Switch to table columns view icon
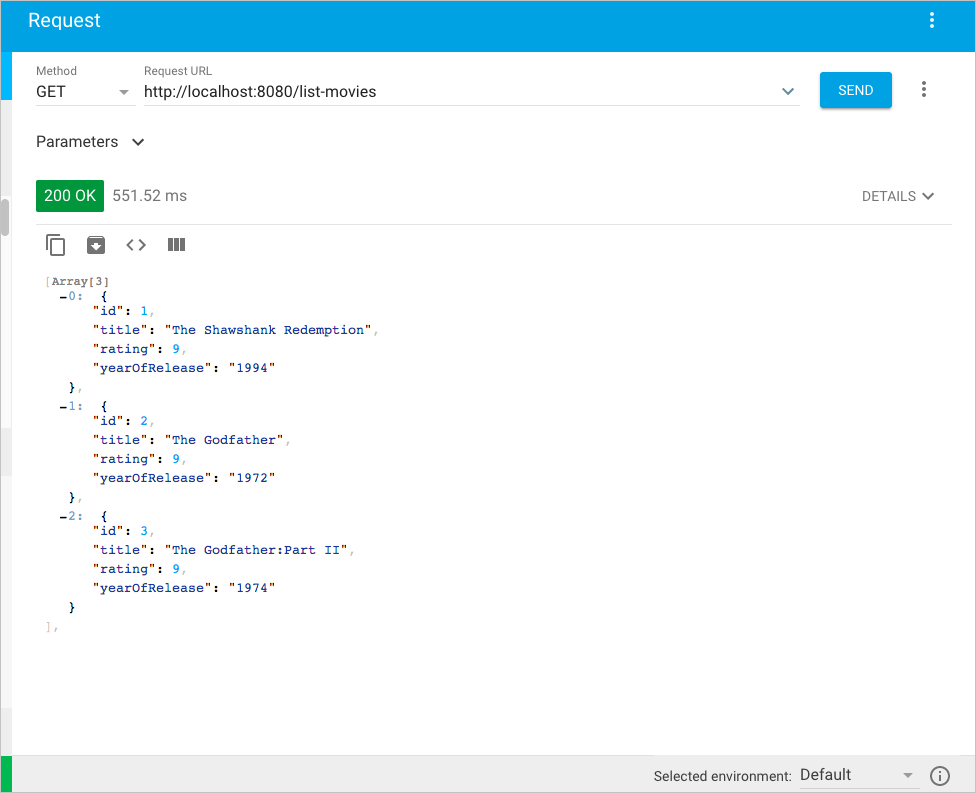This screenshot has width=976, height=793. (x=176, y=245)
